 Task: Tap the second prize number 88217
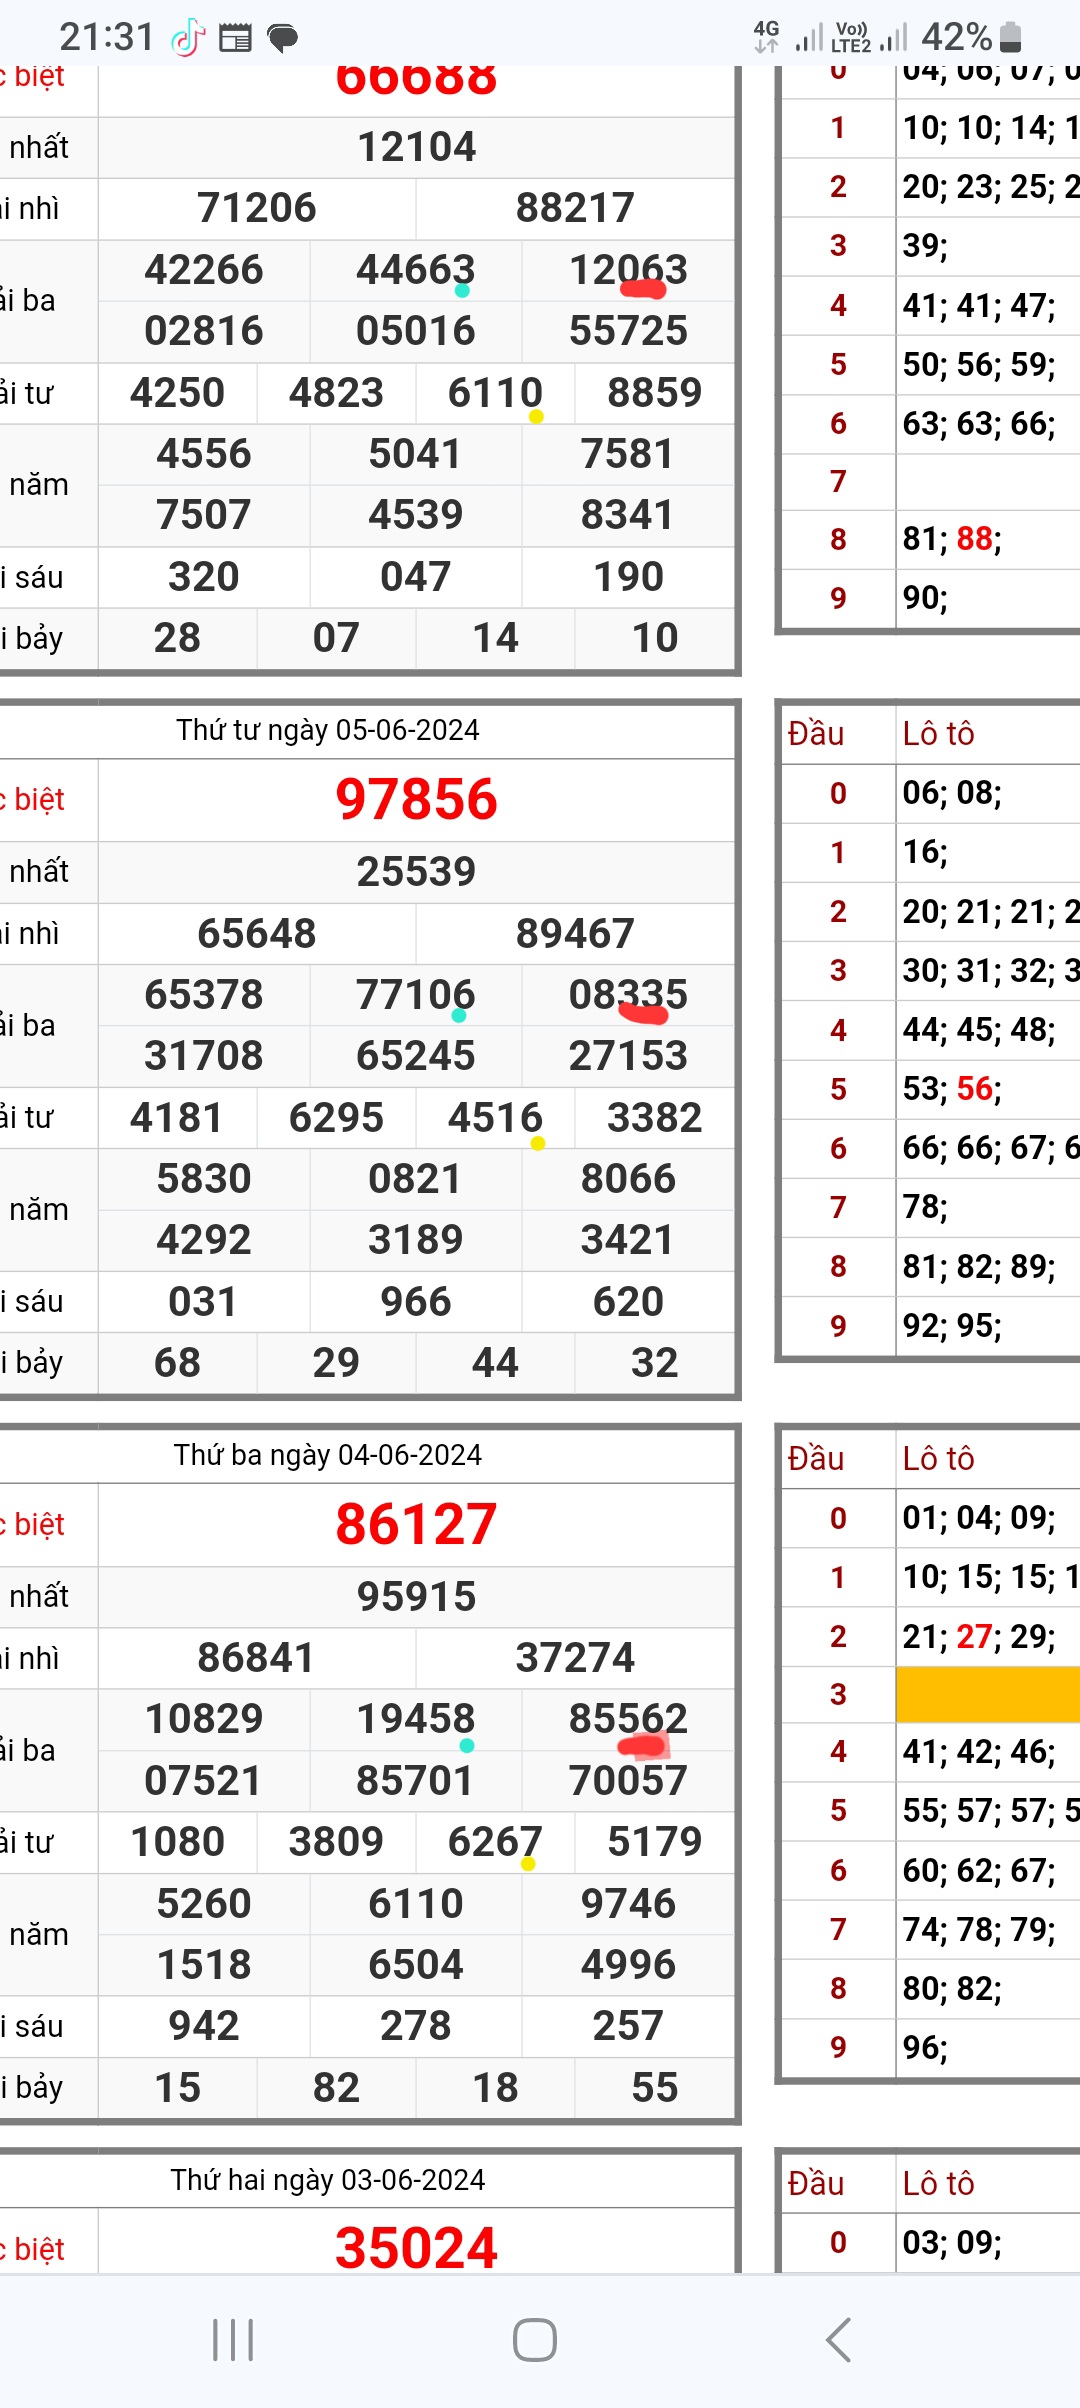575,209
